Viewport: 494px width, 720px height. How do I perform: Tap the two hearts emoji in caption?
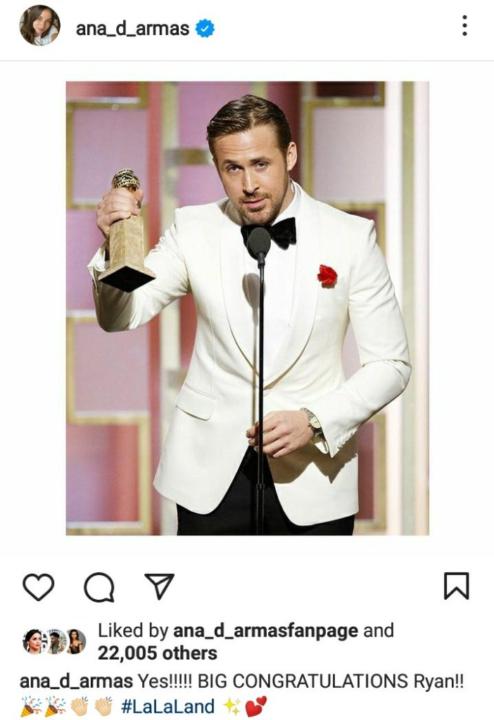256,706
